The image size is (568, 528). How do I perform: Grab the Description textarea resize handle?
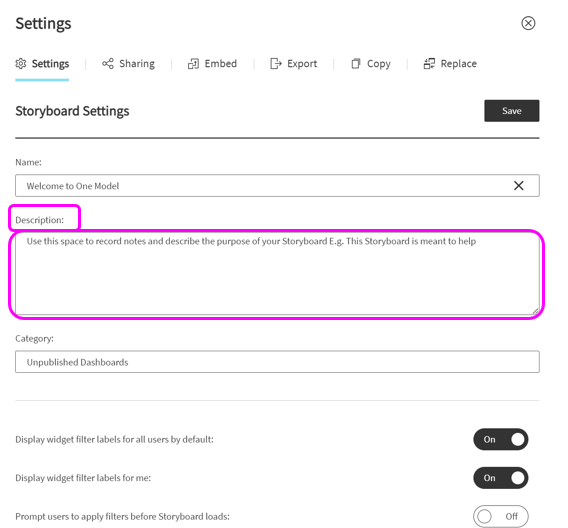click(x=535, y=311)
